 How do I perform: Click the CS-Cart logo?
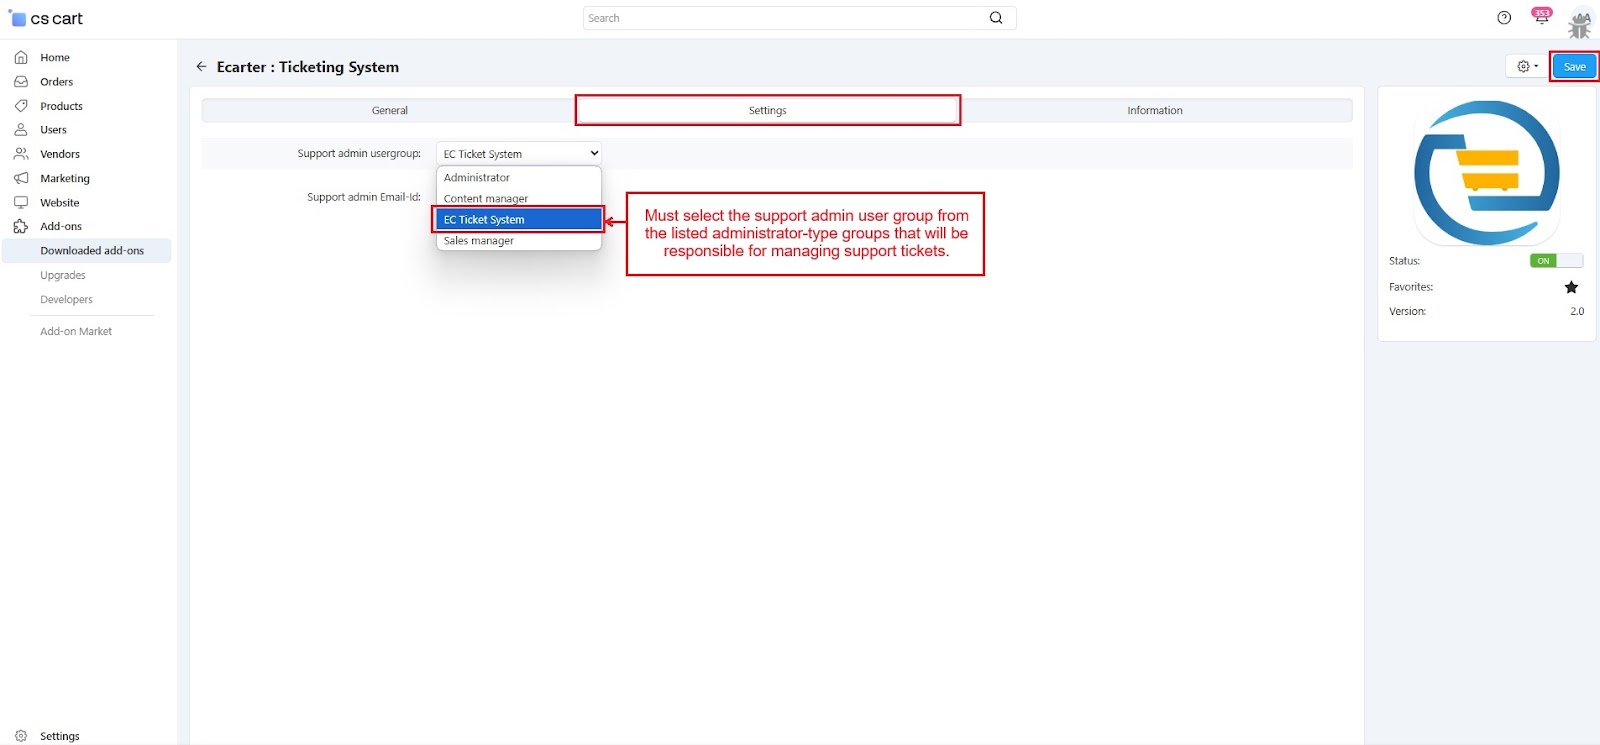point(46,18)
